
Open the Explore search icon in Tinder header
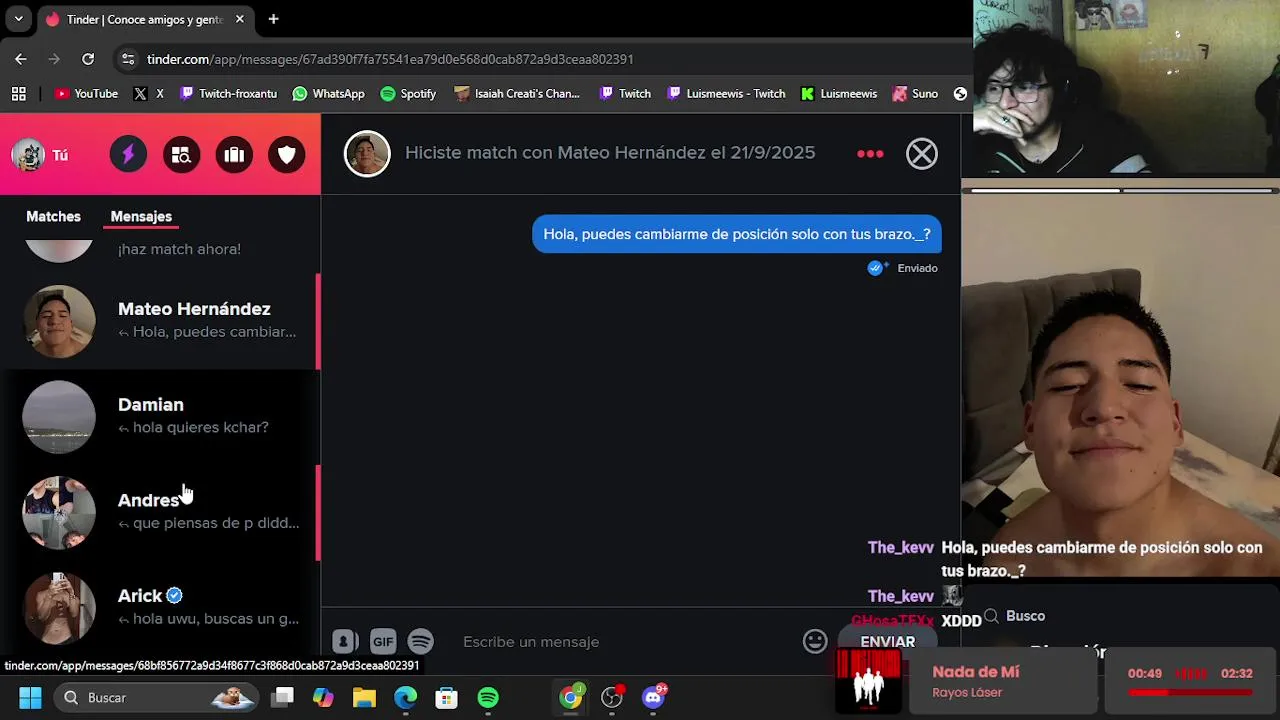[181, 155]
